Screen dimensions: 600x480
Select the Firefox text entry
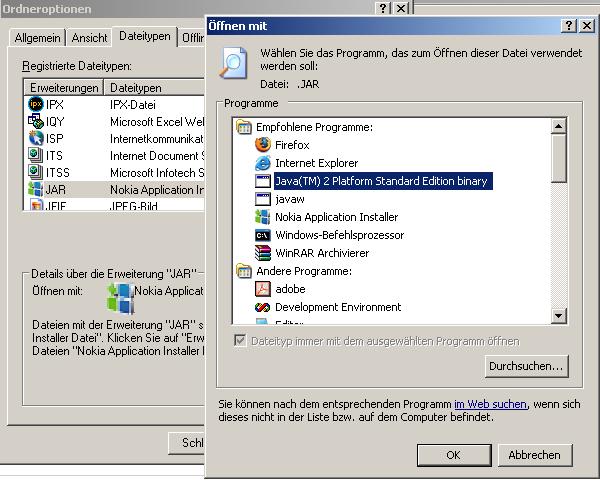coord(292,145)
